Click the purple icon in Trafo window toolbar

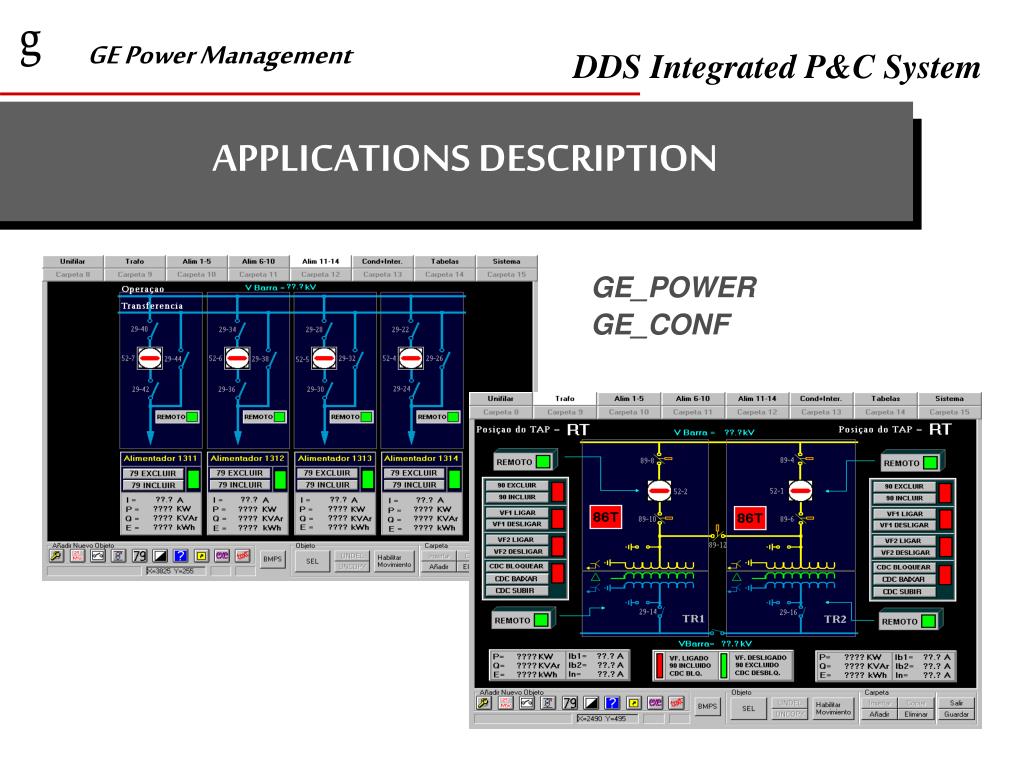pyautogui.click(x=655, y=703)
